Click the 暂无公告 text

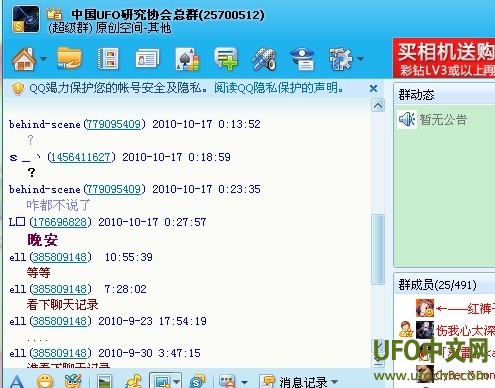click(443, 119)
